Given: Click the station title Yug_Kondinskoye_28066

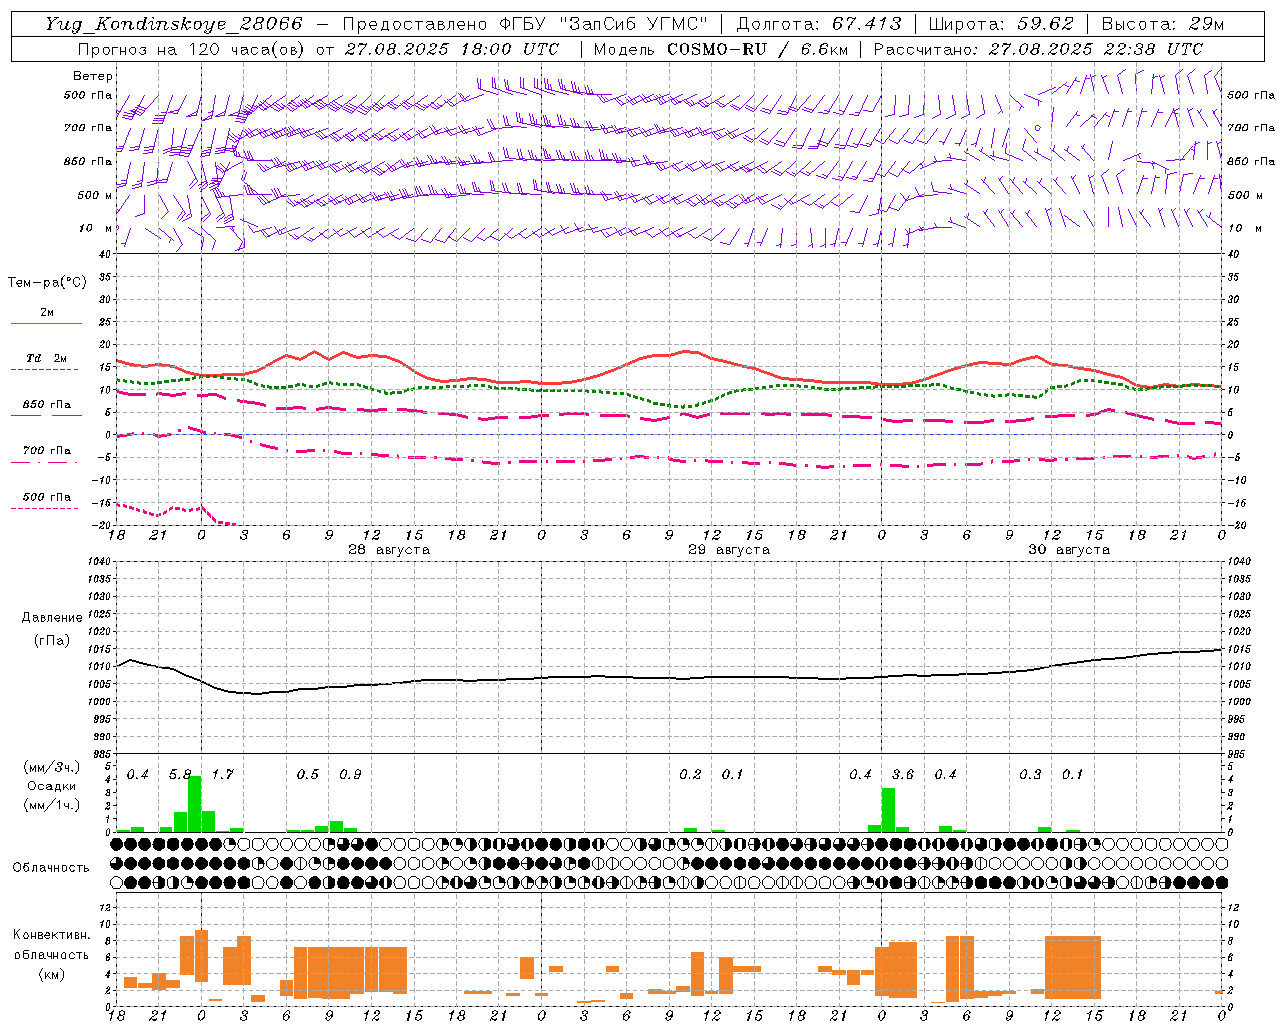Looking at the screenshot, I should 173,24.
